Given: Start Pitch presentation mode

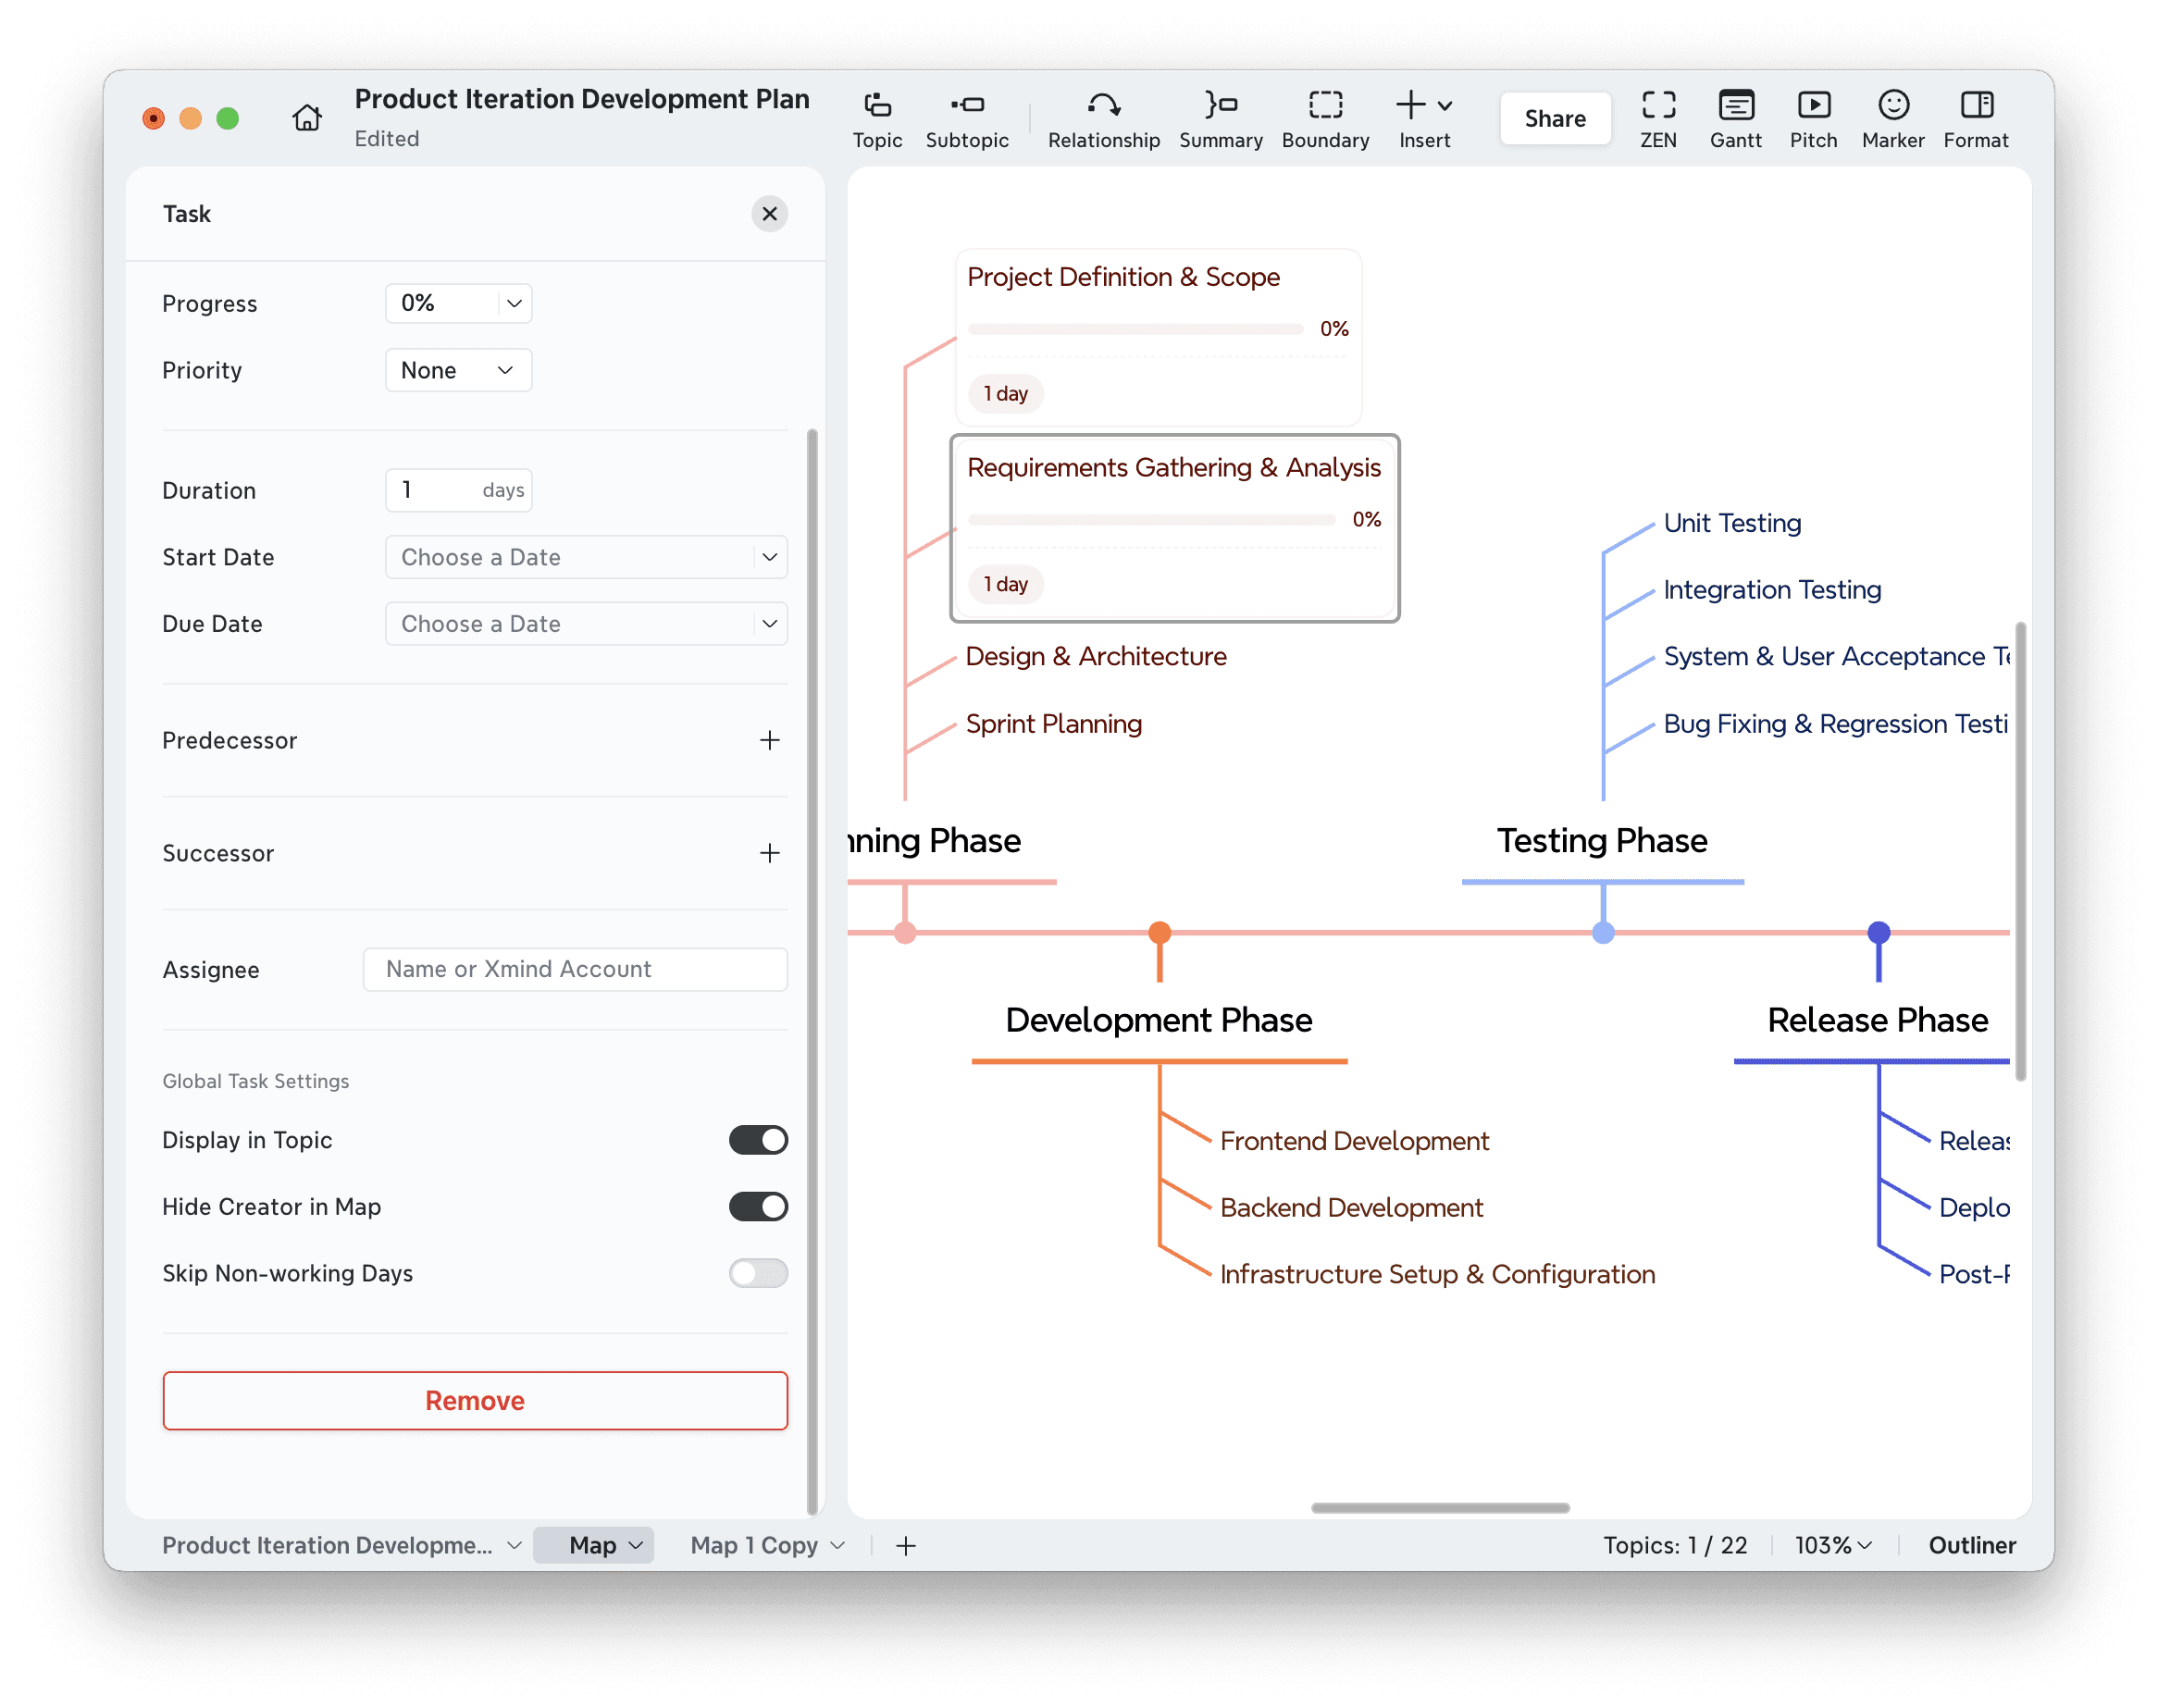Looking at the screenshot, I should (1813, 117).
